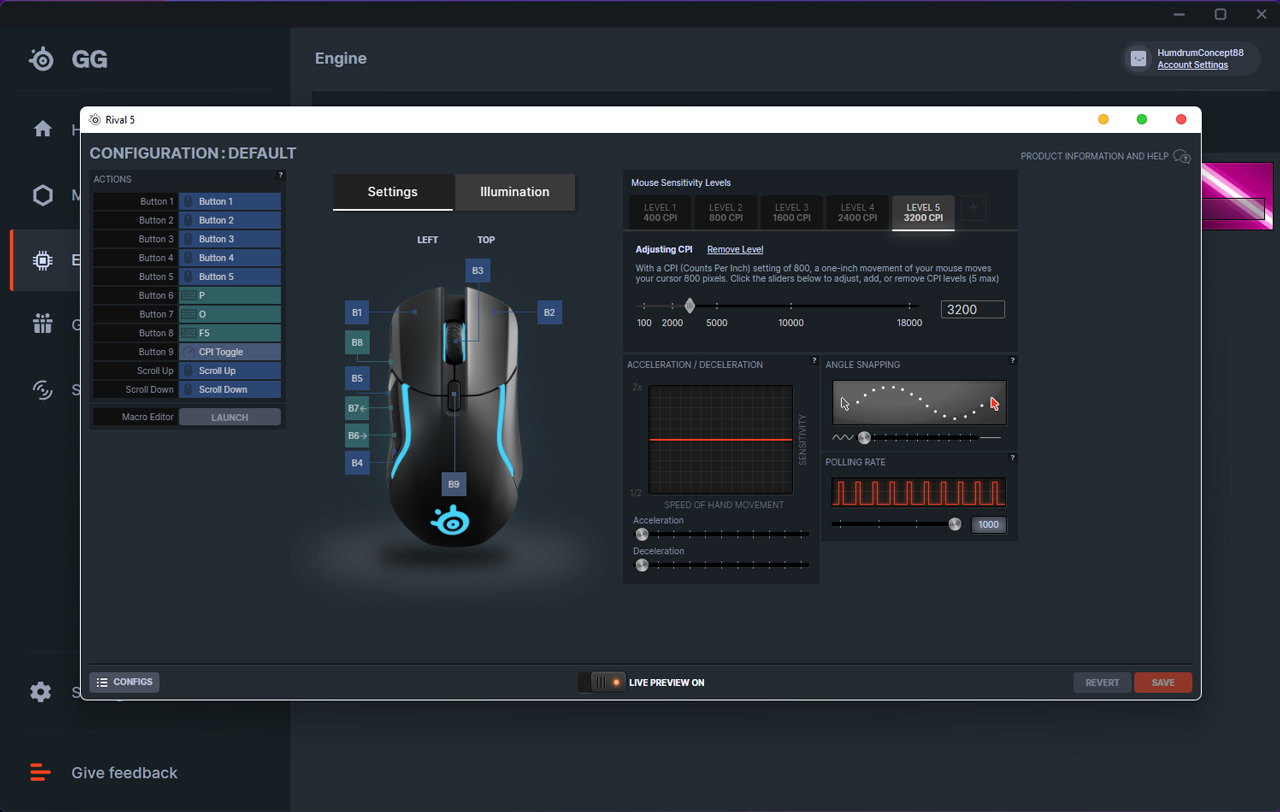Screen dimensions: 1280x812
Task: Click the CPI value field showing 3200
Action: point(972,310)
